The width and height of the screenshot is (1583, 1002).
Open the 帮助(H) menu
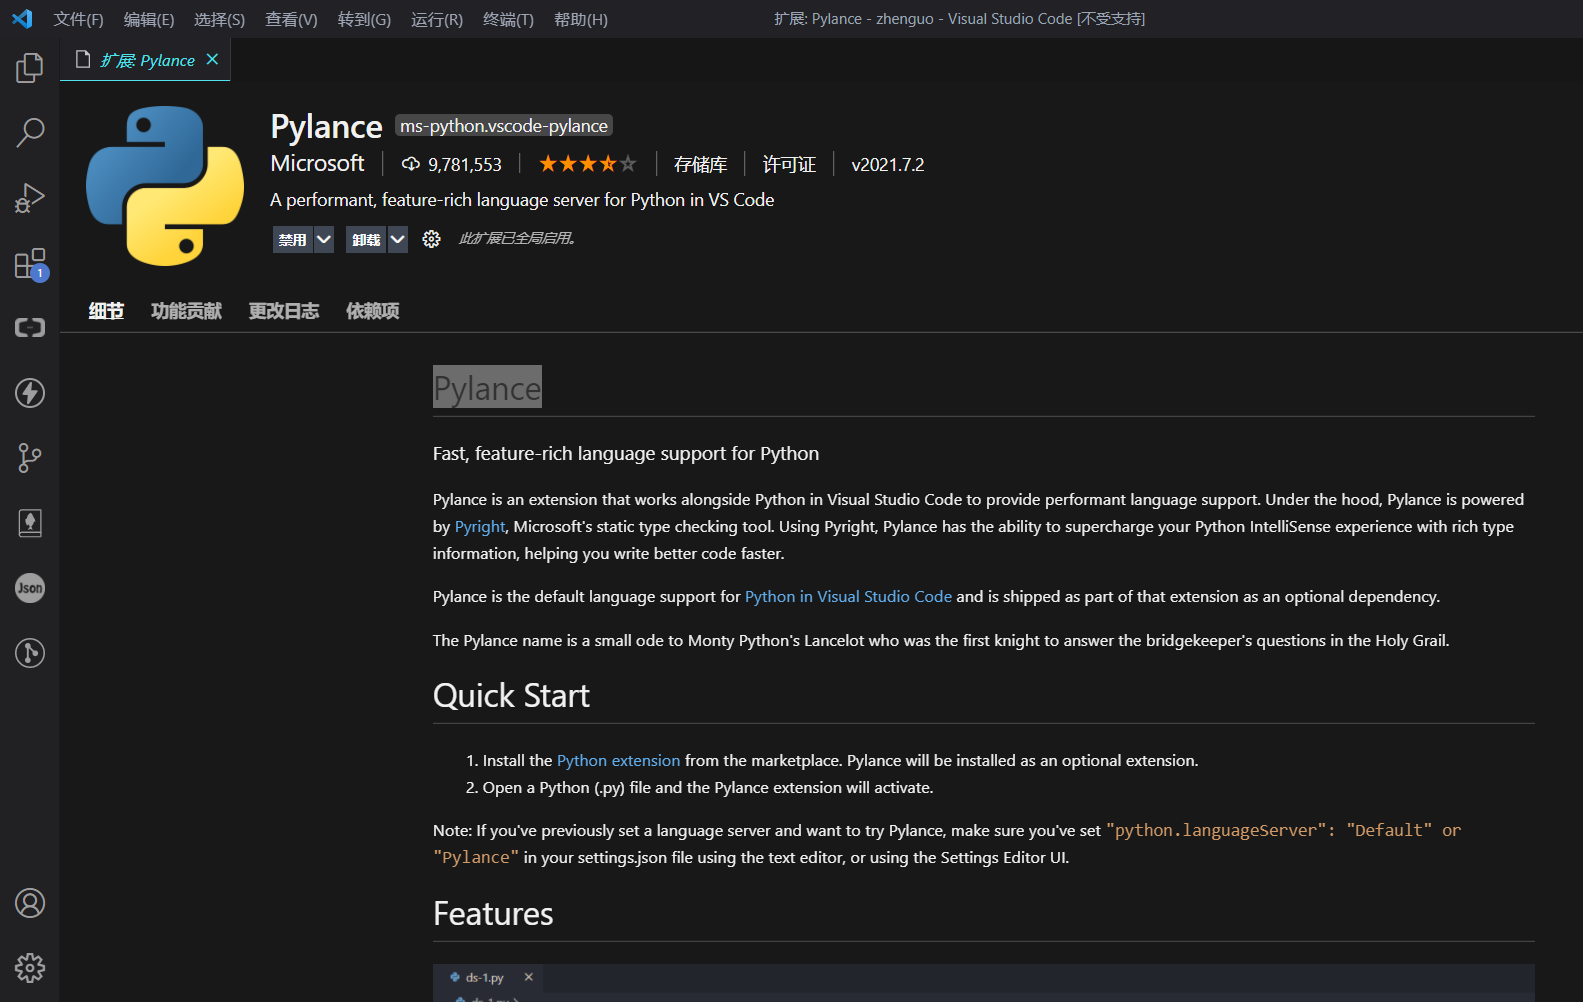click(581, 19)
